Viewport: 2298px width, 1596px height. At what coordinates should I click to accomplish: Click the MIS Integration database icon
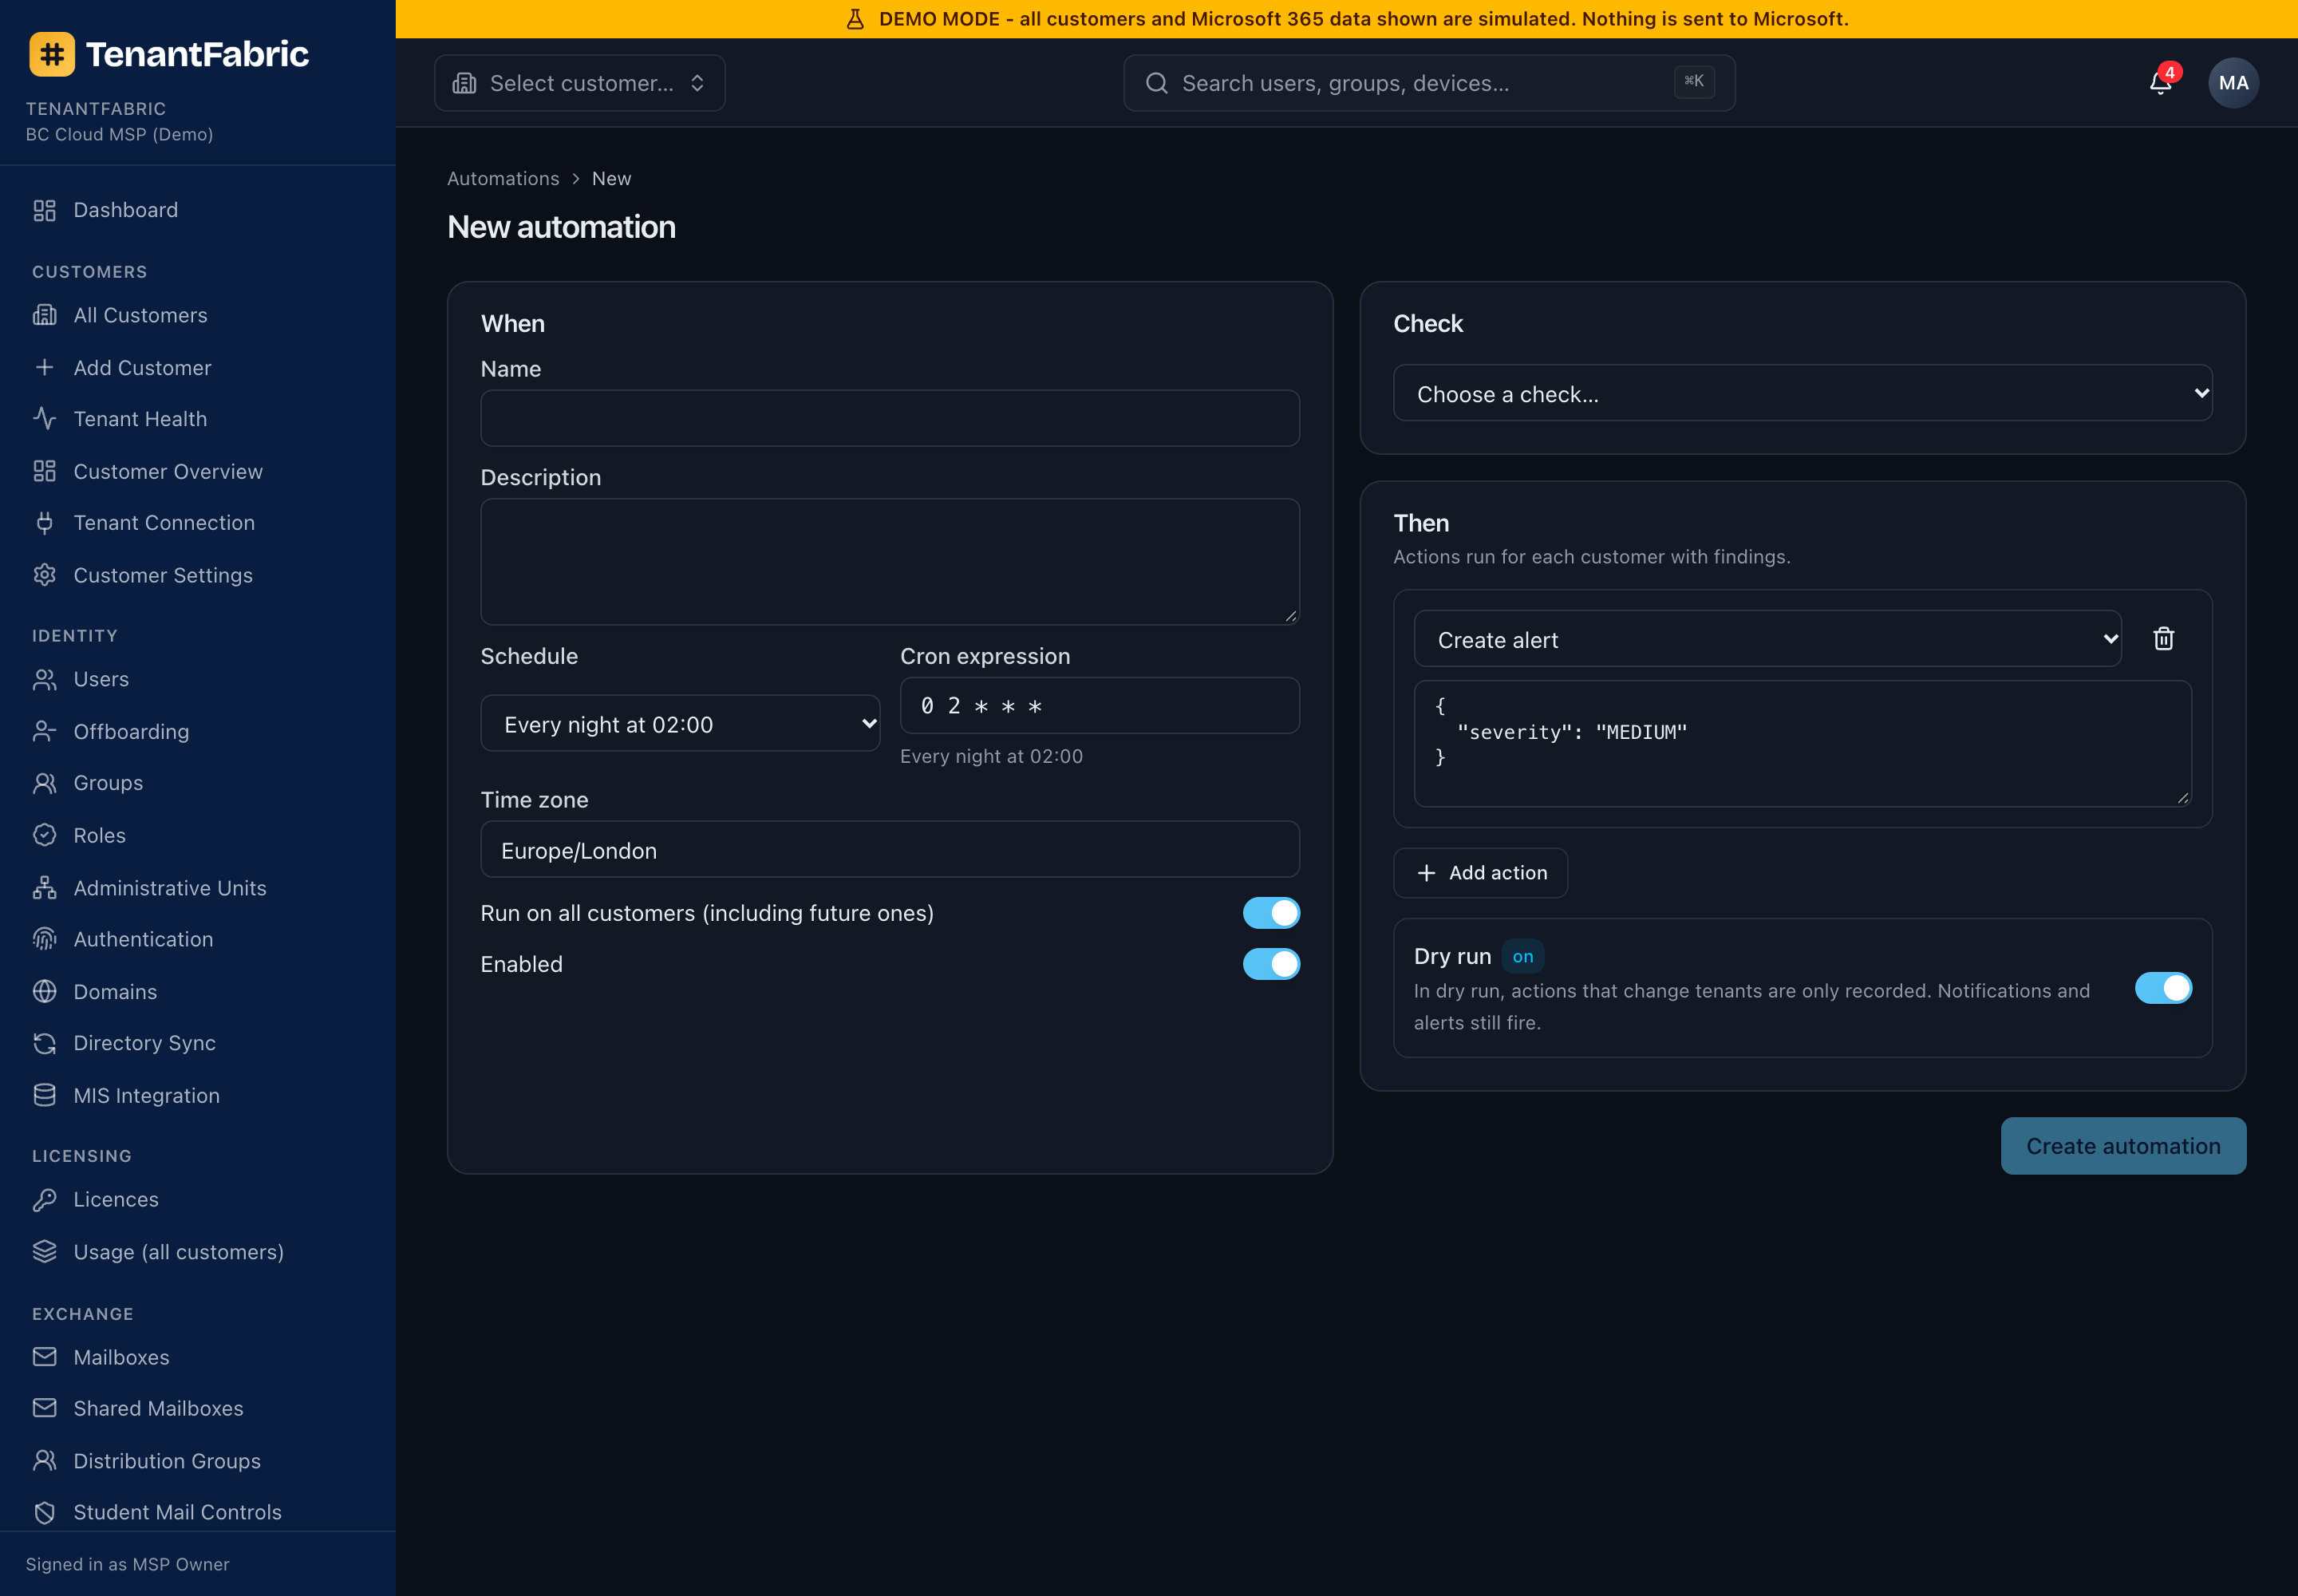(44, 1095)
